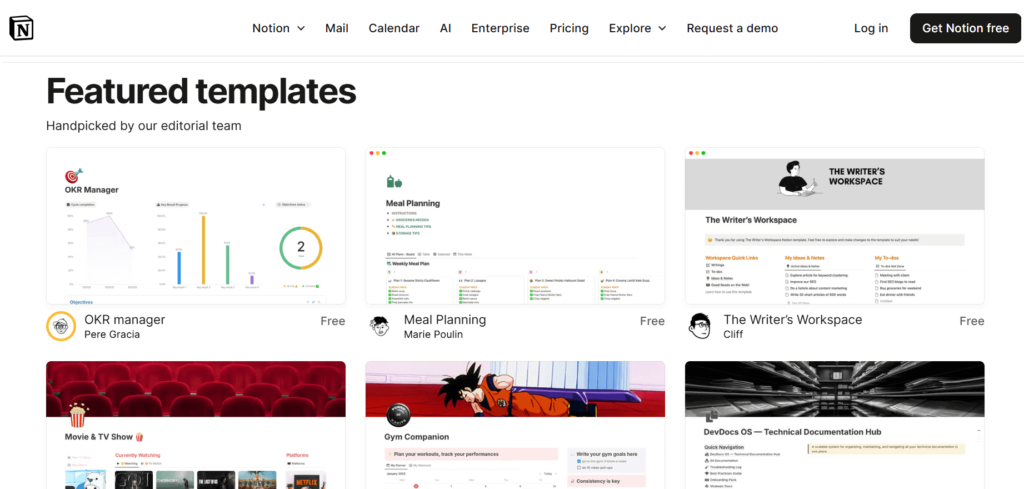
Task: Click the Notion logo icon
Action: click(x=21, y=28)
